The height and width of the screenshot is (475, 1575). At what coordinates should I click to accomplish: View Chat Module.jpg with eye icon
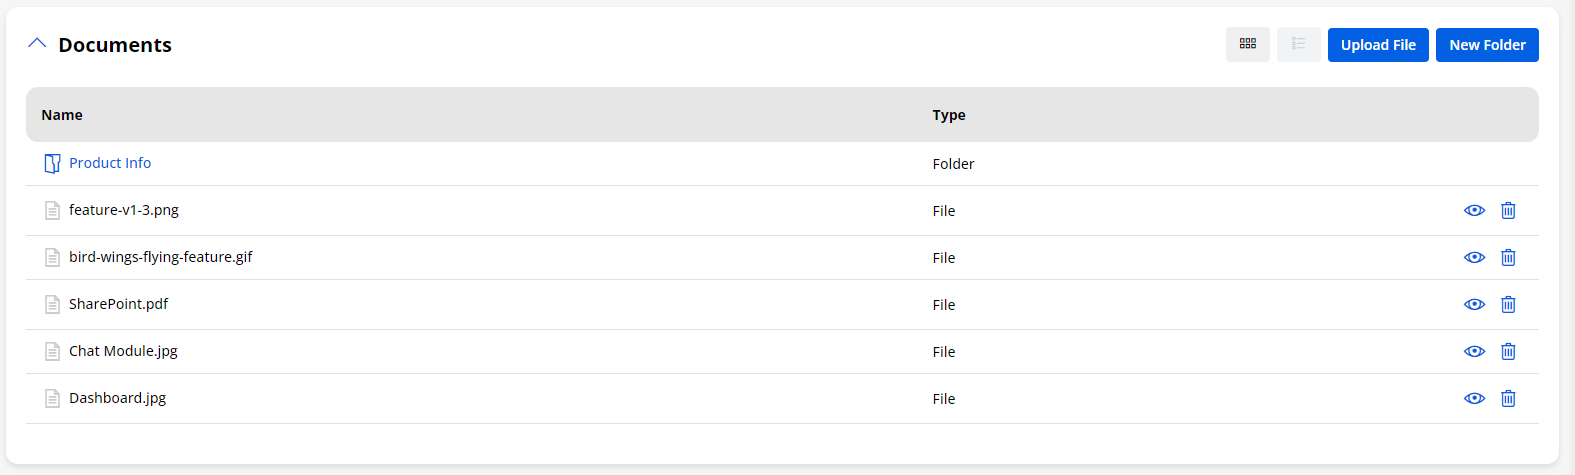pos(1474,351)
